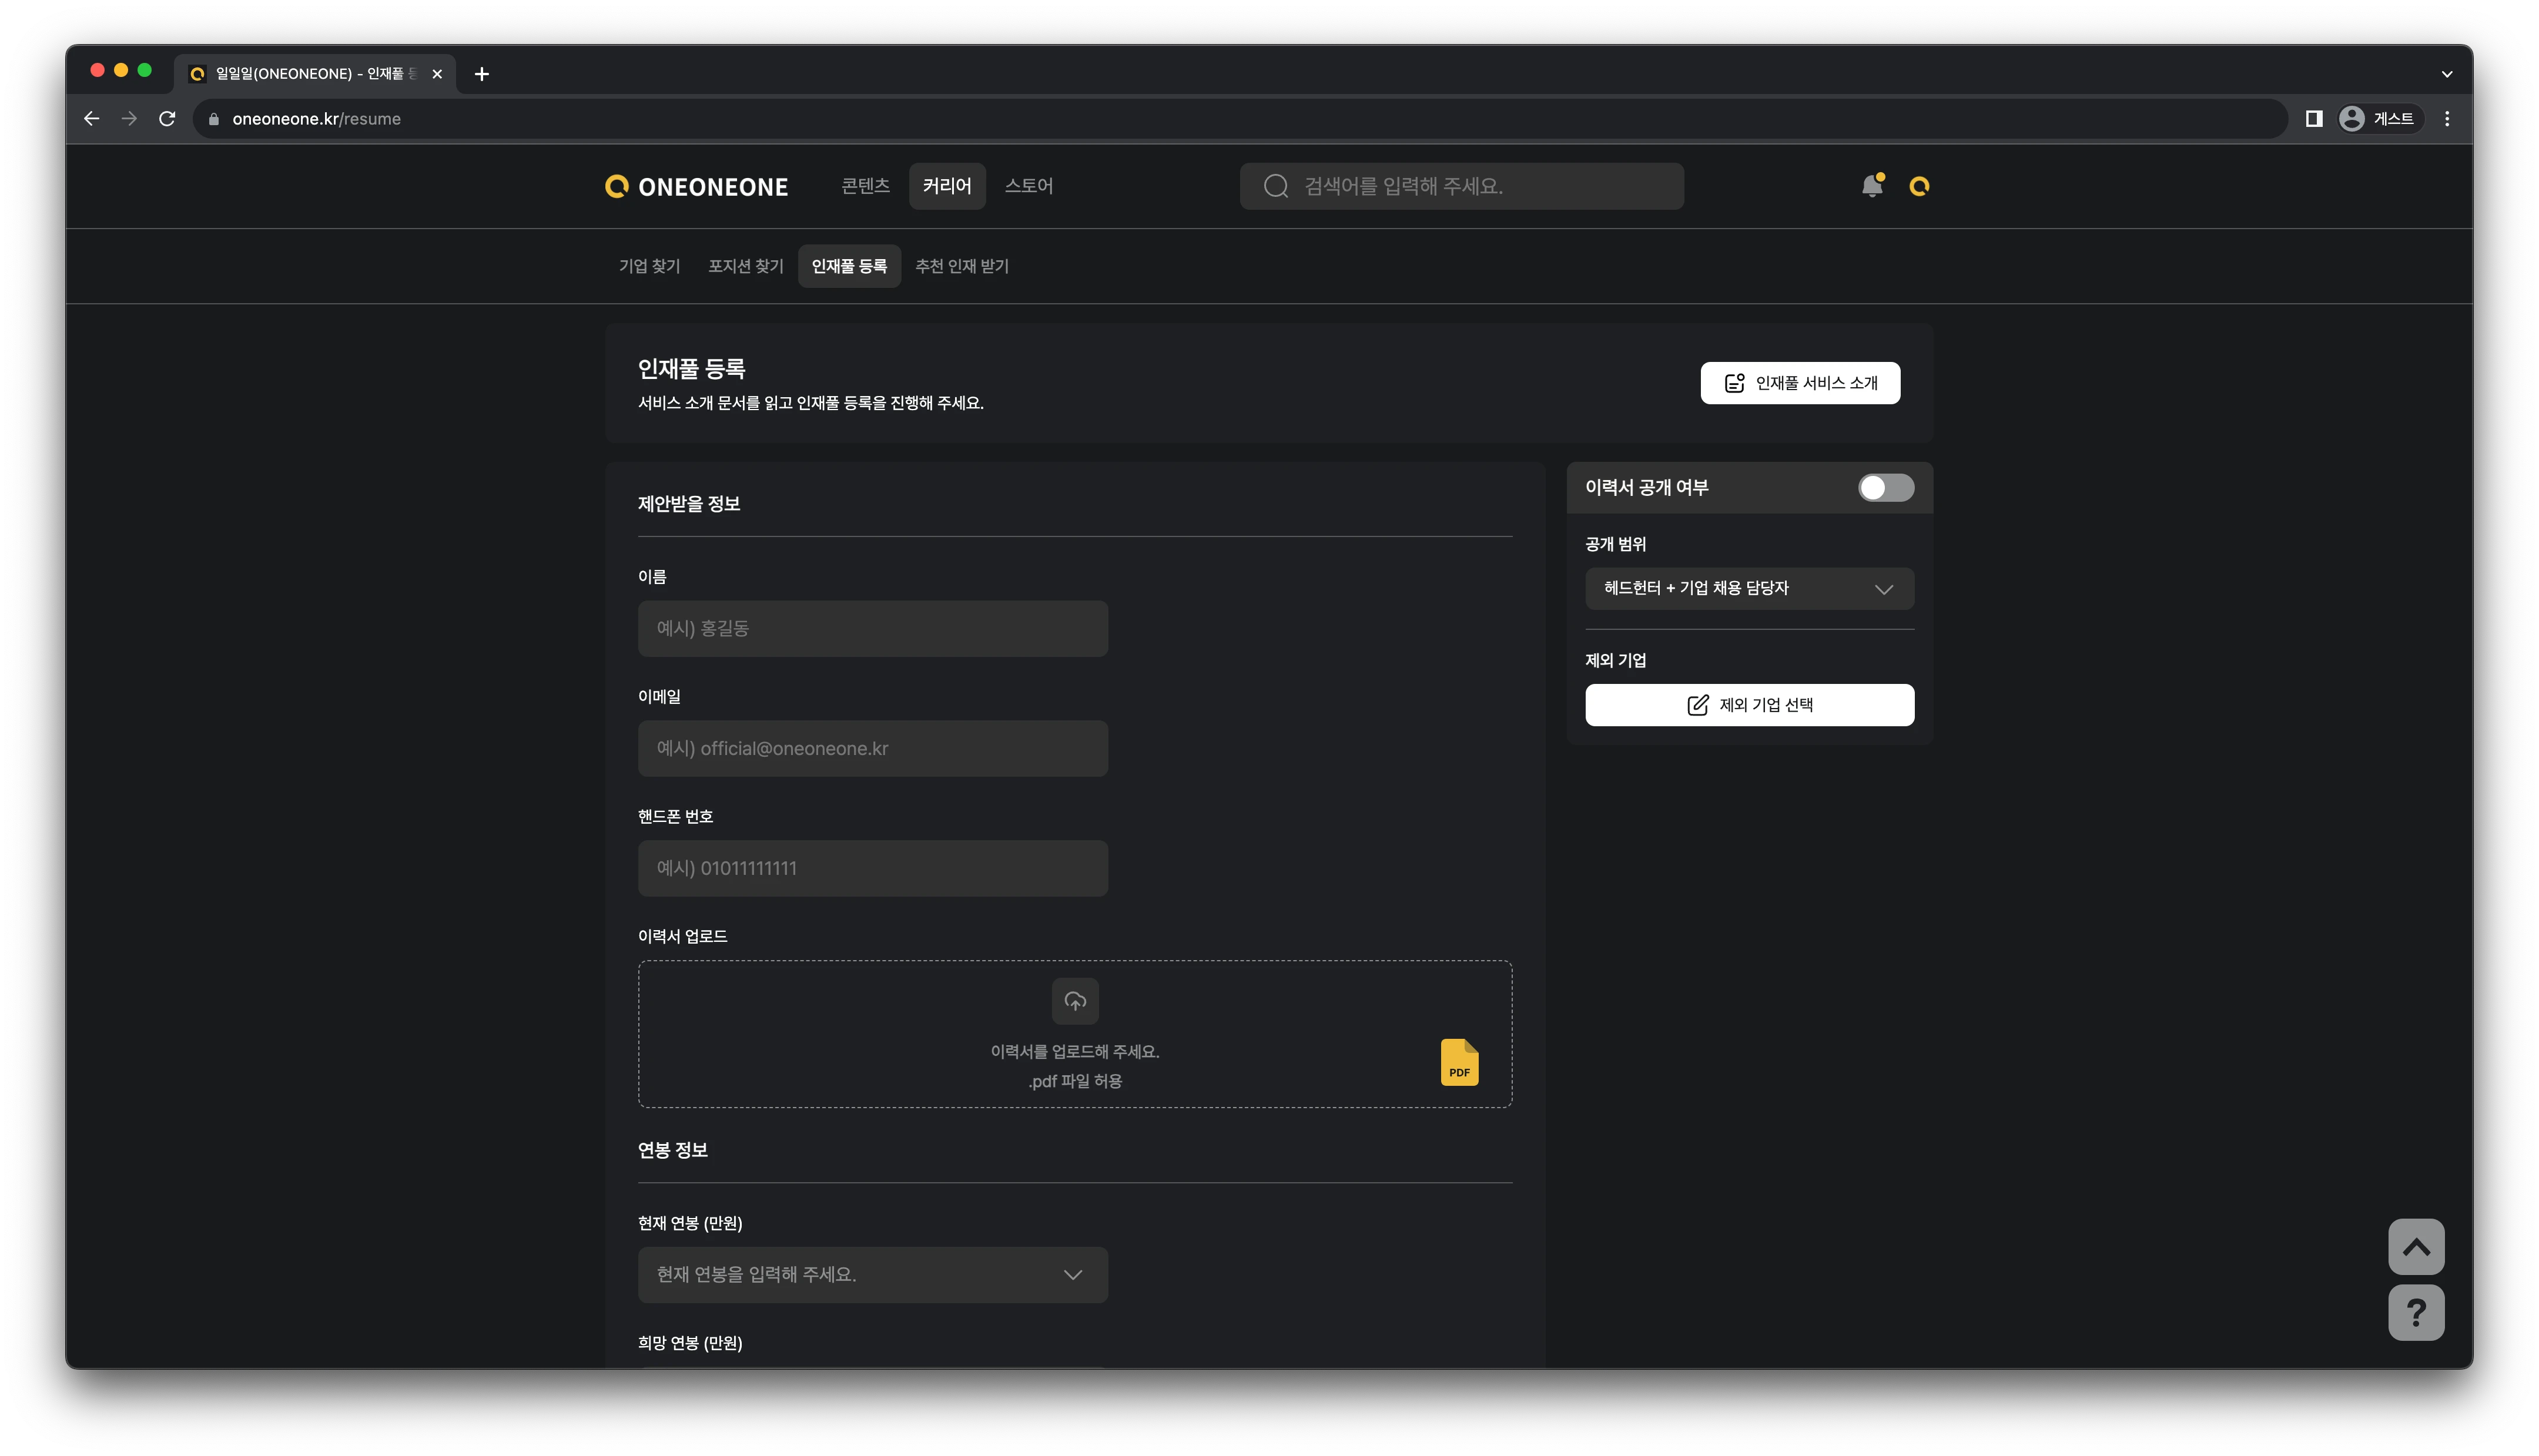Focus the 이름 input field

coord(872,628)
